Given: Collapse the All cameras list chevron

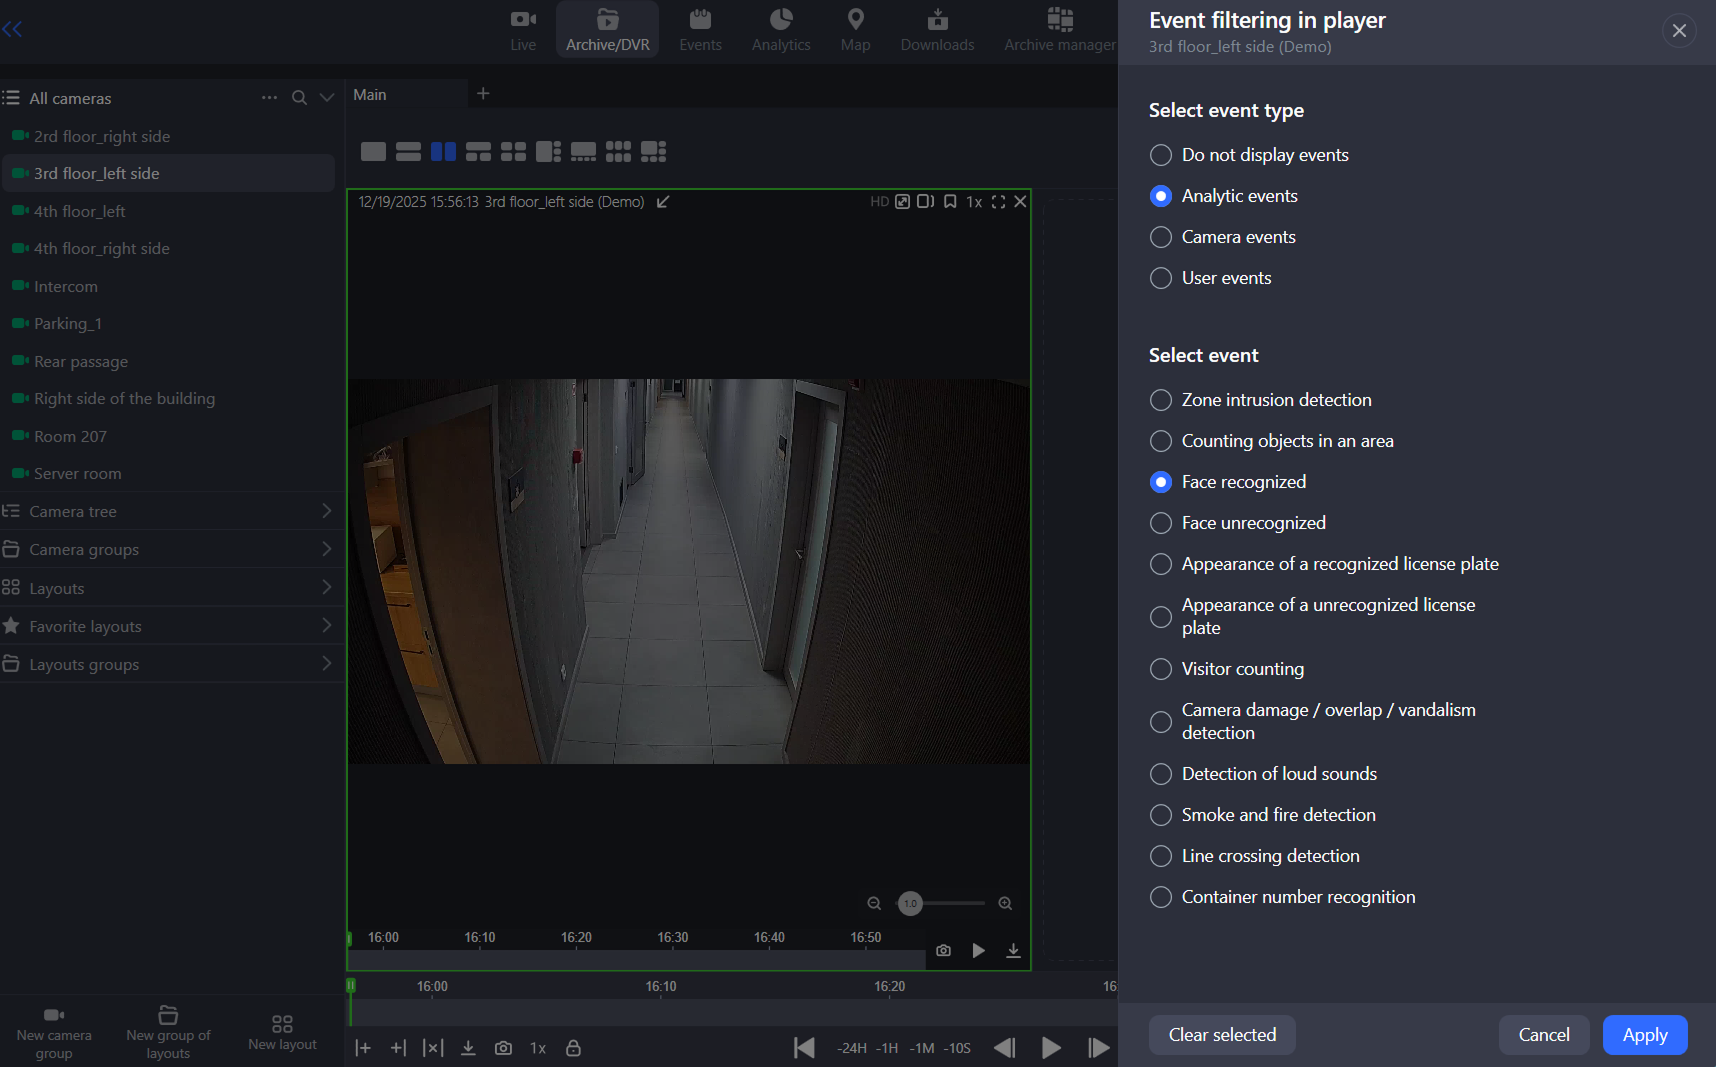Looking at the screenshot, I should (326, 98).
